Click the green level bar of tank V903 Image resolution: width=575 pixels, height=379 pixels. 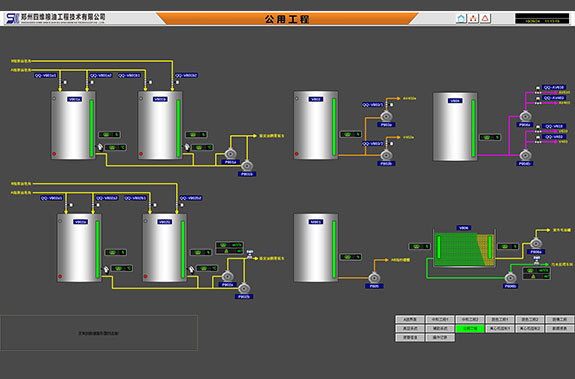point(334,127)
